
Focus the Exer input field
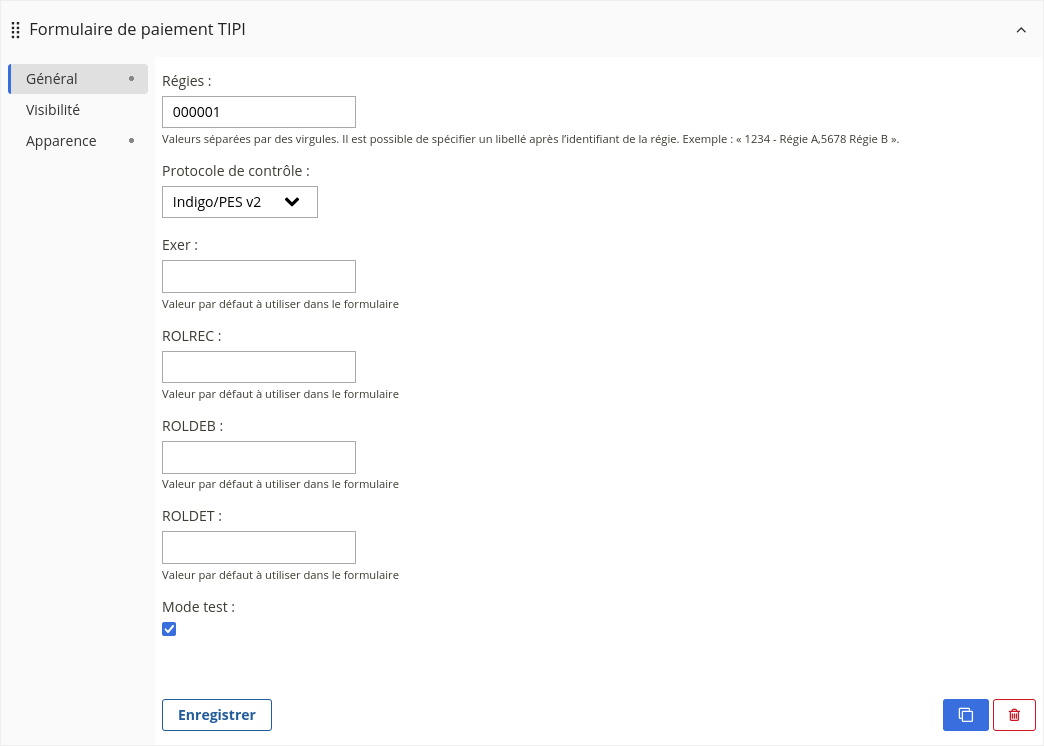pos(259,276)
